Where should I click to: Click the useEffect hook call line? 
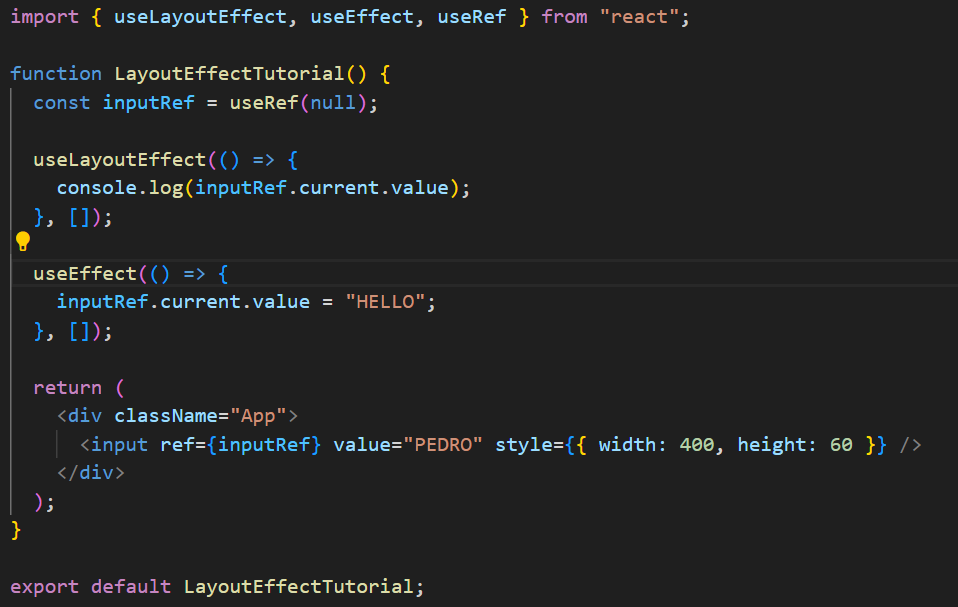(x=85, y=274)
